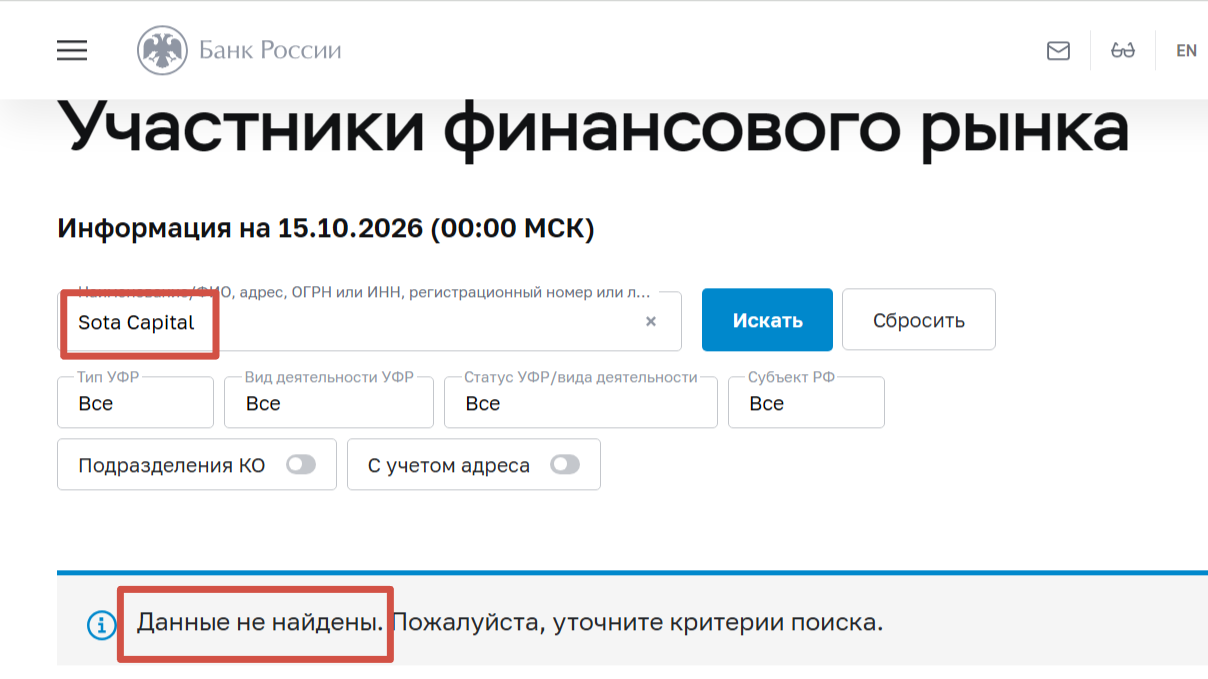
Task: Toggle the Подразделения КО switch
Action: pyautogui.click(x=301, y=465)
